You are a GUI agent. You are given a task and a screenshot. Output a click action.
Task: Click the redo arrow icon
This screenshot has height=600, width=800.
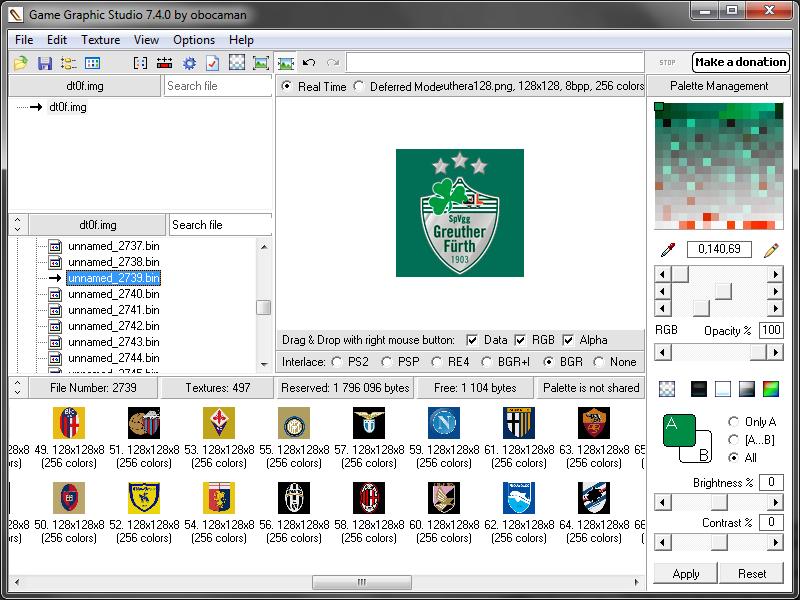point(333,63)
